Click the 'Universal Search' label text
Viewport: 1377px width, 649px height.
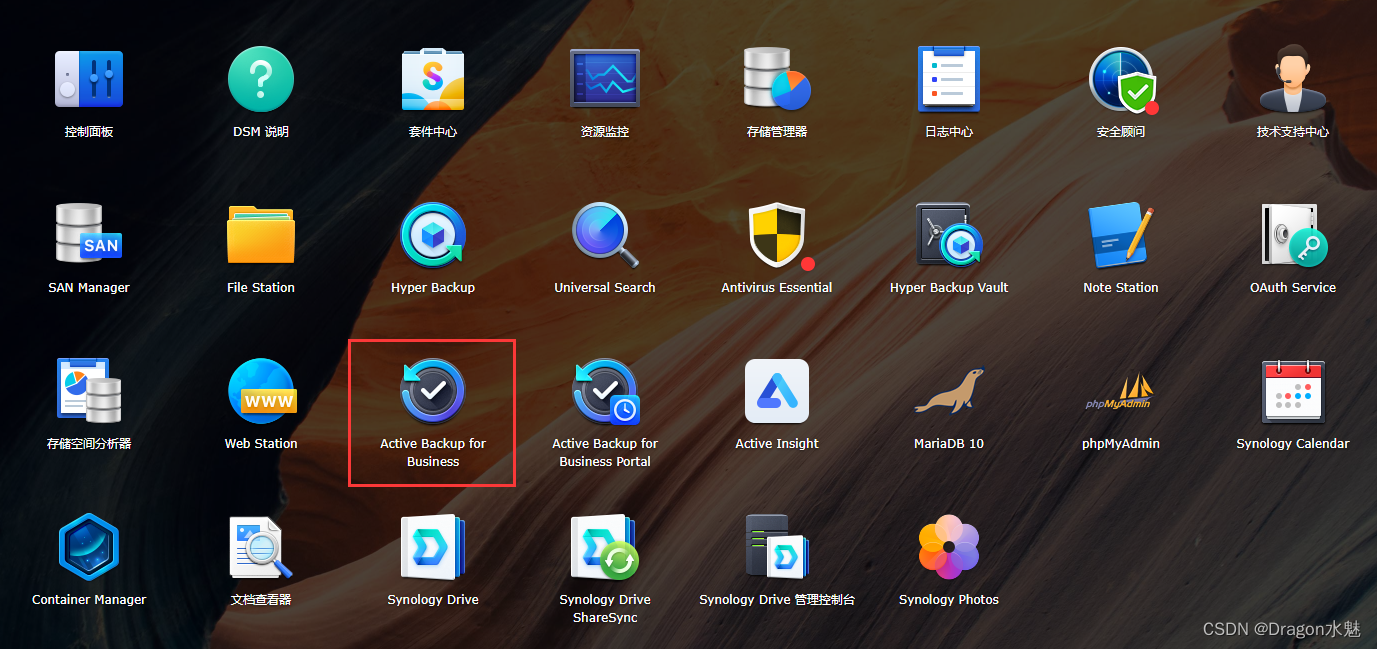605,287
